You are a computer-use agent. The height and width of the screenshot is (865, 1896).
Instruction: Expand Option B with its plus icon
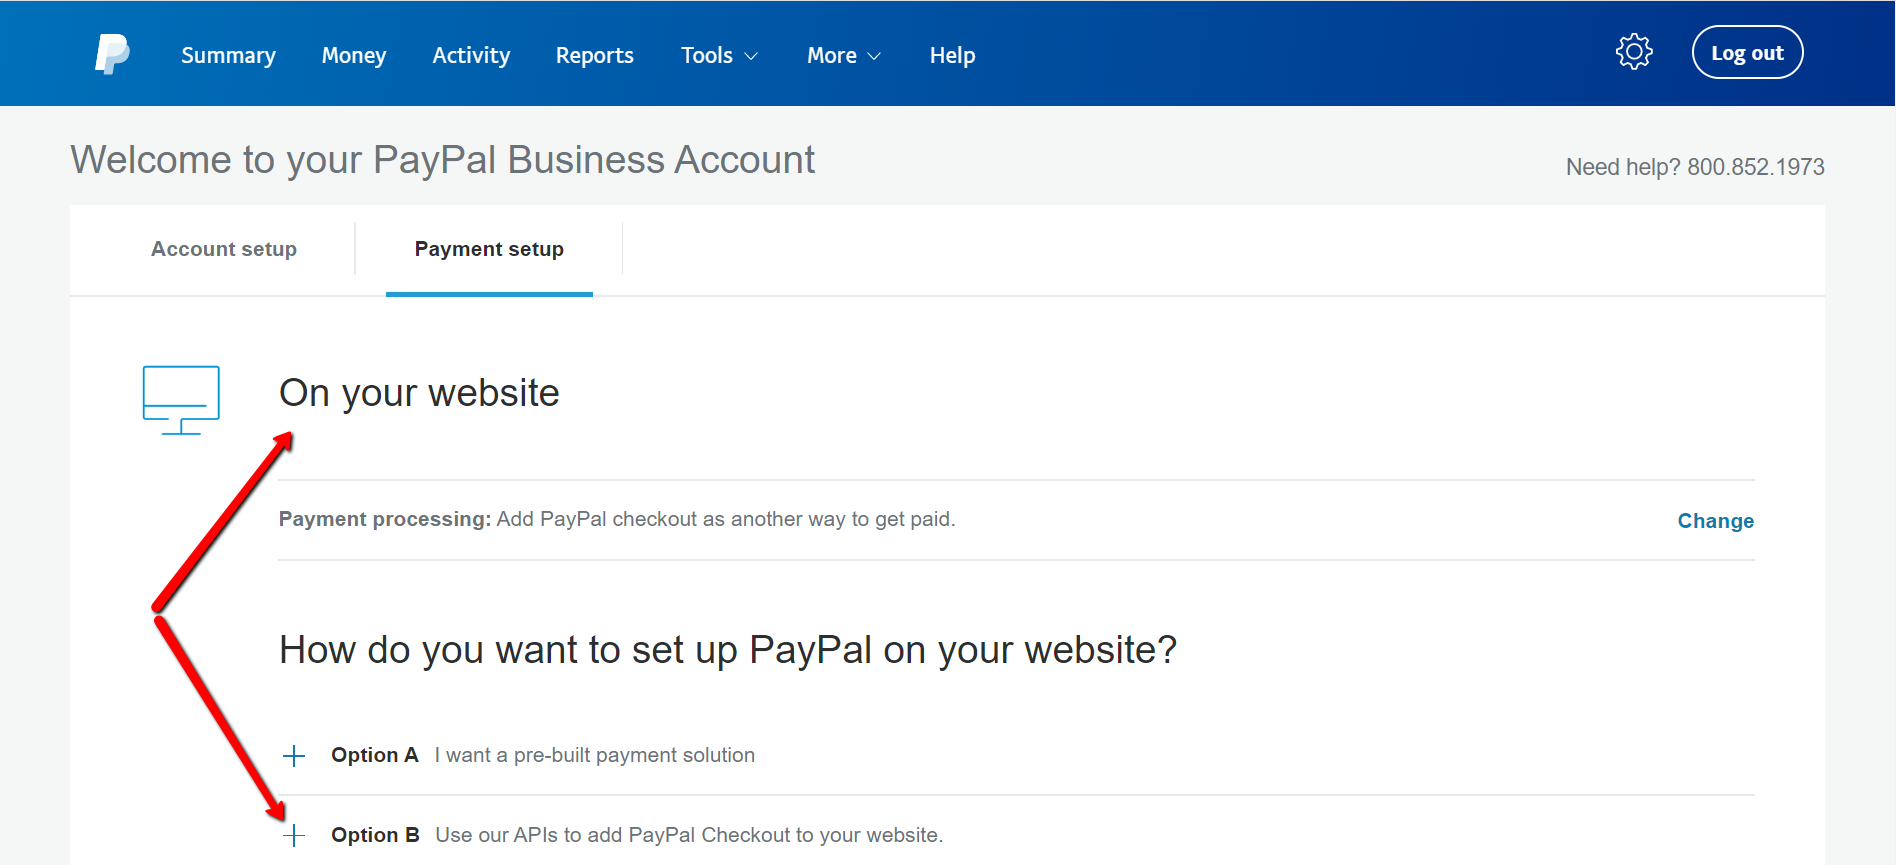(x=294, y=835)
